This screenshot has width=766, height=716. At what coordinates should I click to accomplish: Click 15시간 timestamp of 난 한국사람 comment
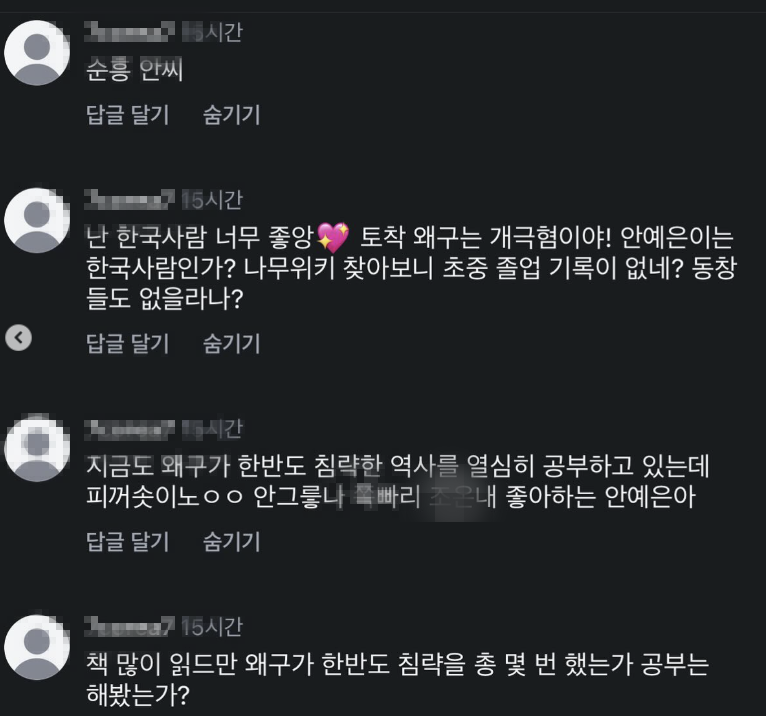coord(212,200)
